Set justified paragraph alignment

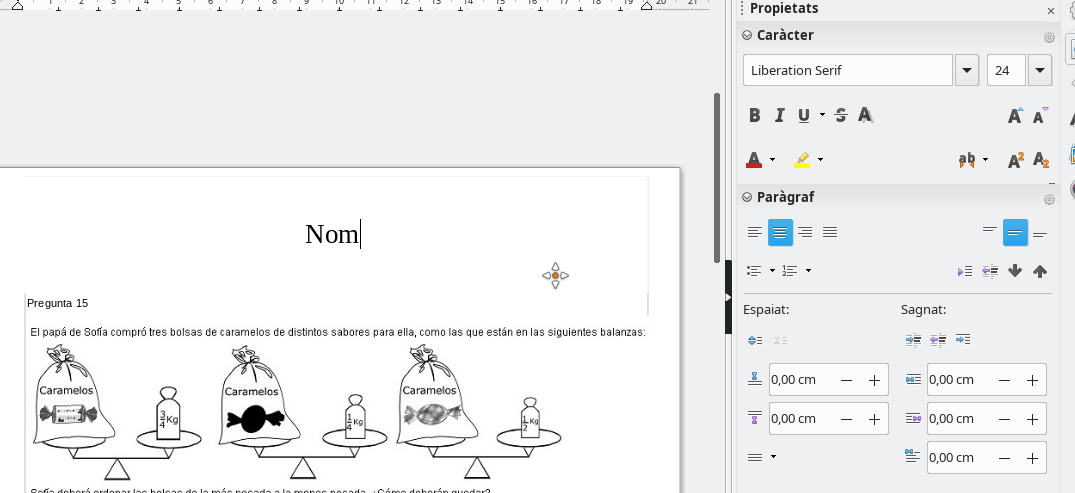[x=830, y=232]
